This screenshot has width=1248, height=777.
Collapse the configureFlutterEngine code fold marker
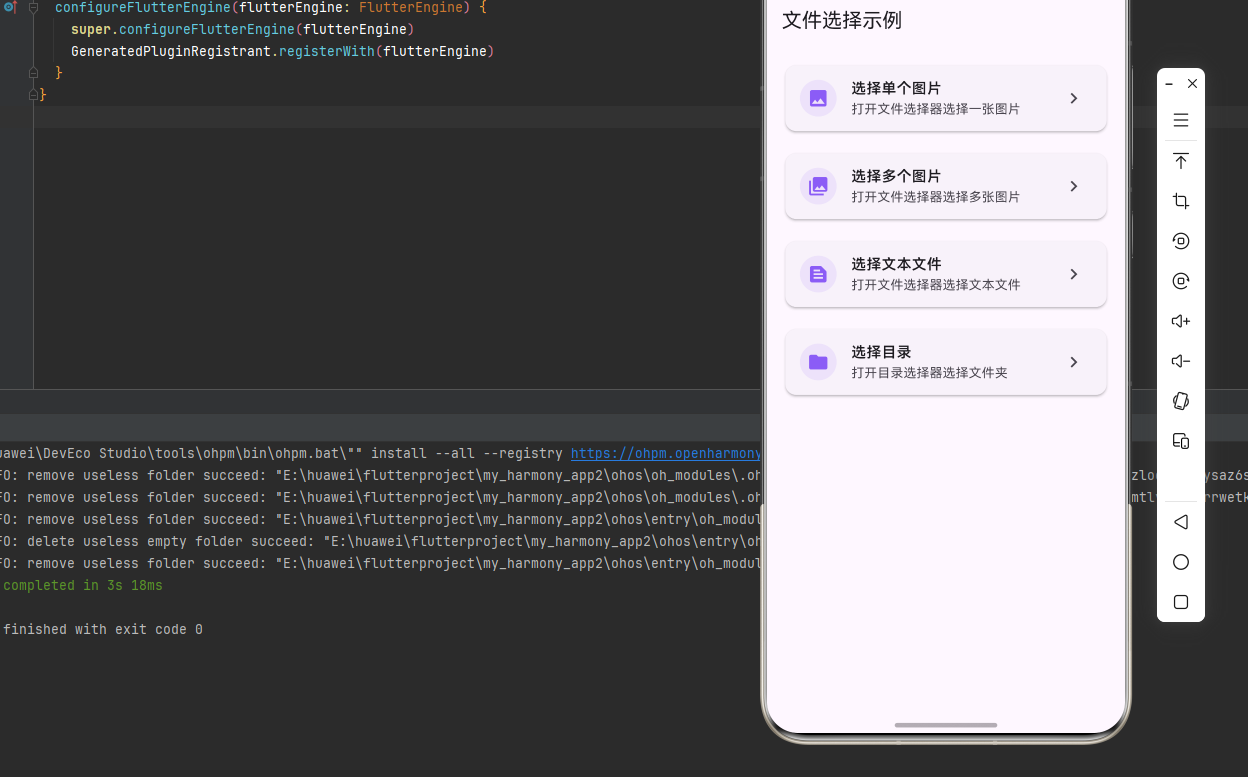[33, 7]
